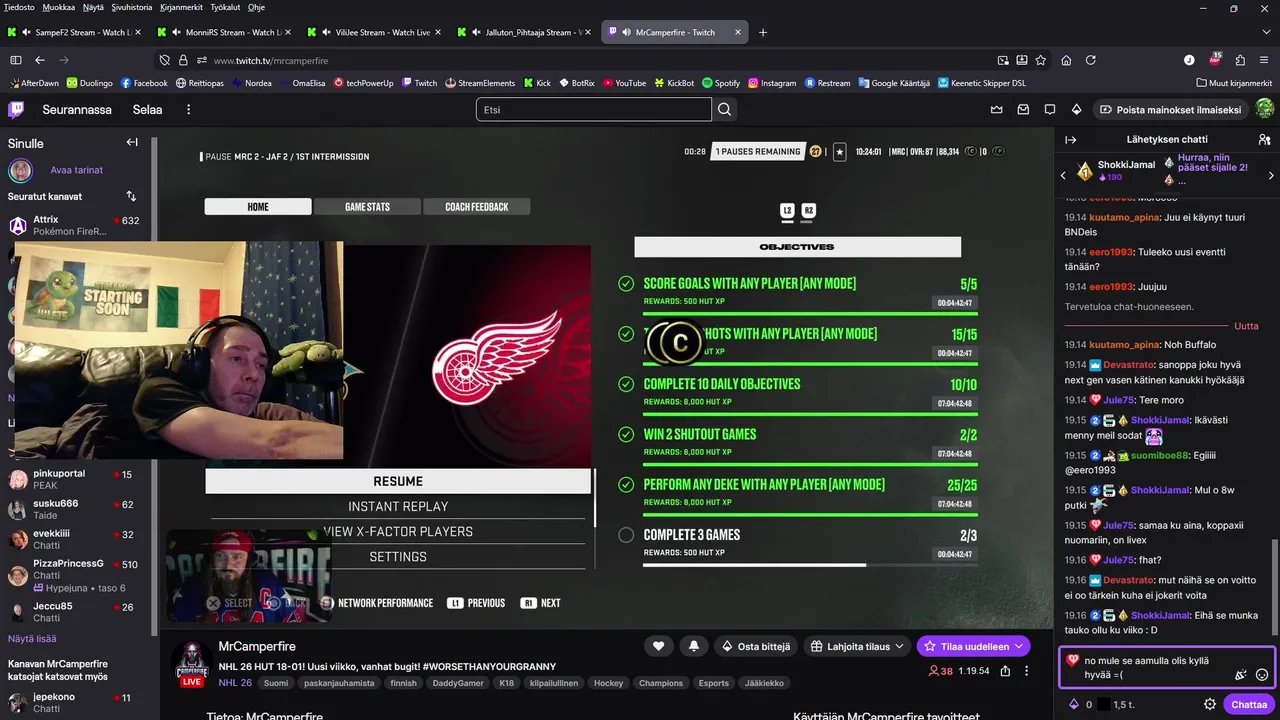Click the Twitch search field

pos(594,109)
